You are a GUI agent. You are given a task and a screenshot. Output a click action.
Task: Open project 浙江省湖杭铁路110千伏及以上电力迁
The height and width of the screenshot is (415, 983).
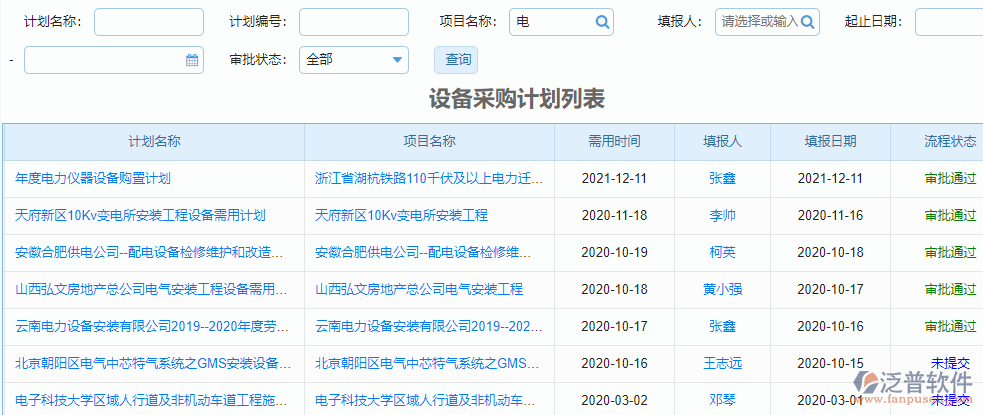pyautogui.click(x=429, y=179)
